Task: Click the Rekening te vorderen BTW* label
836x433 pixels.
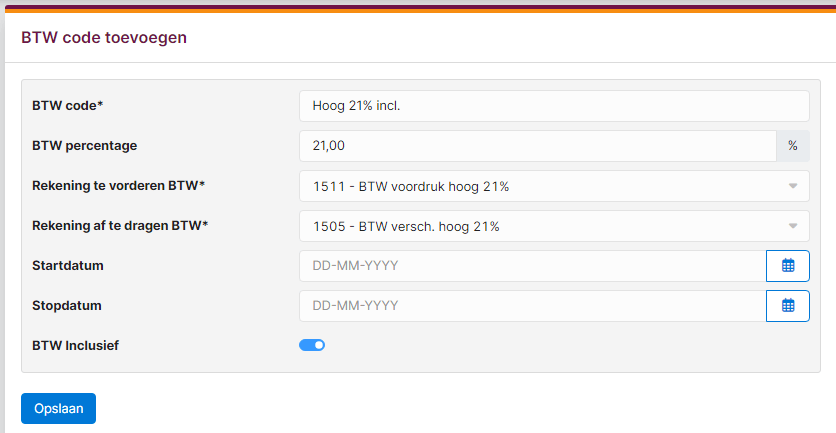Action: click(x=118, y=186)
